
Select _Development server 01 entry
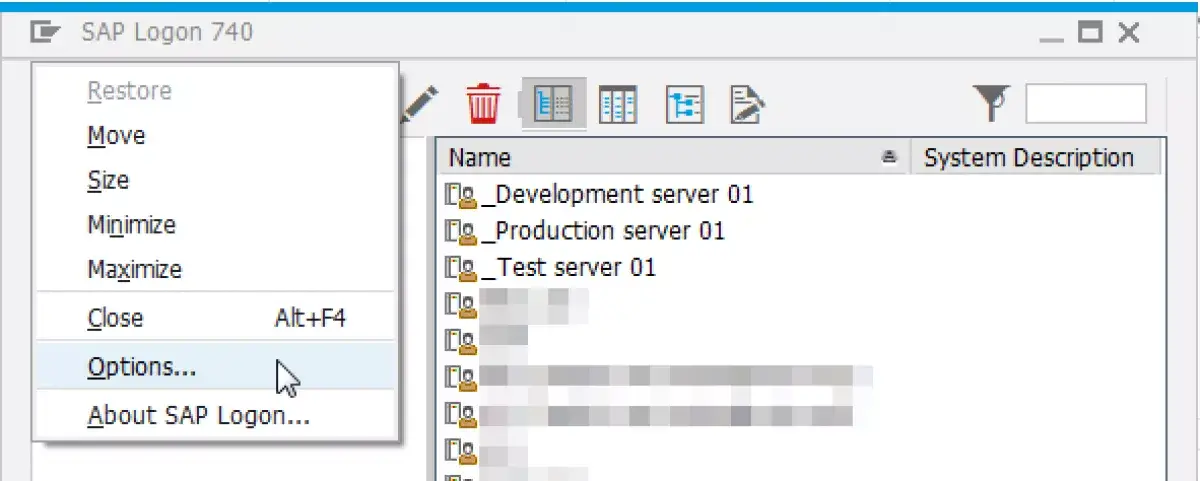coord(617,194)
